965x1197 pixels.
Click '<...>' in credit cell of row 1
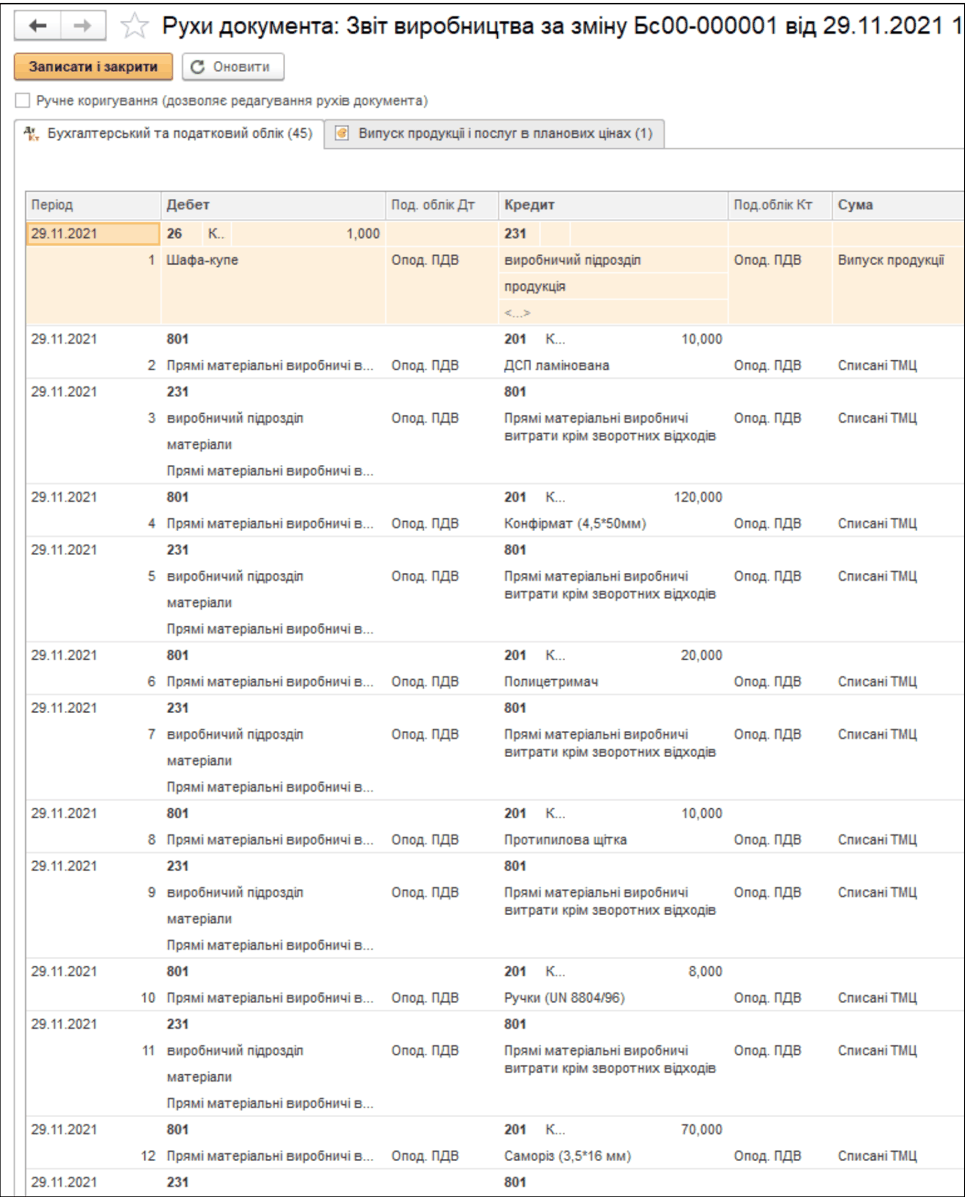coord(613,313)
